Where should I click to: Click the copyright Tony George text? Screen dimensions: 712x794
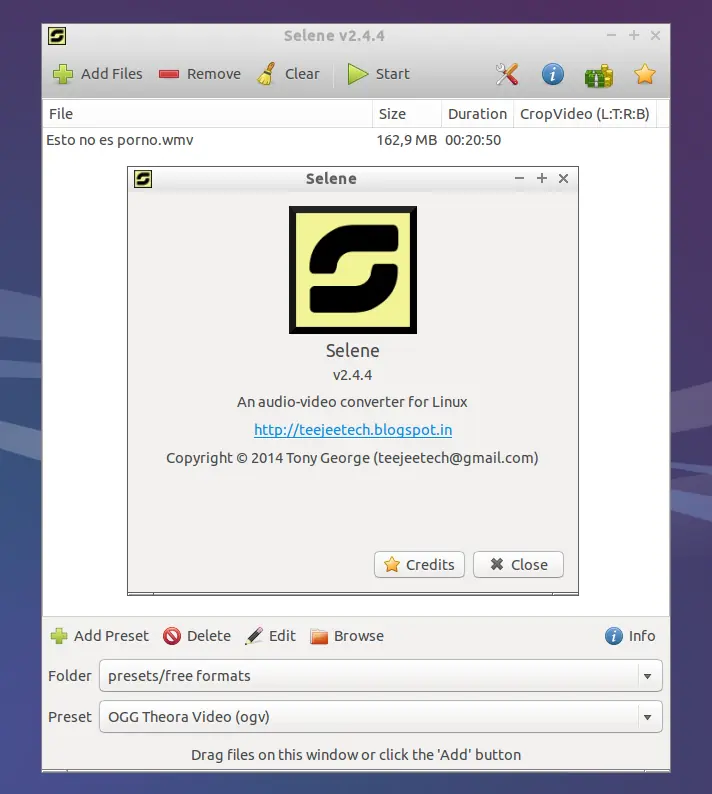pos(352,458)
